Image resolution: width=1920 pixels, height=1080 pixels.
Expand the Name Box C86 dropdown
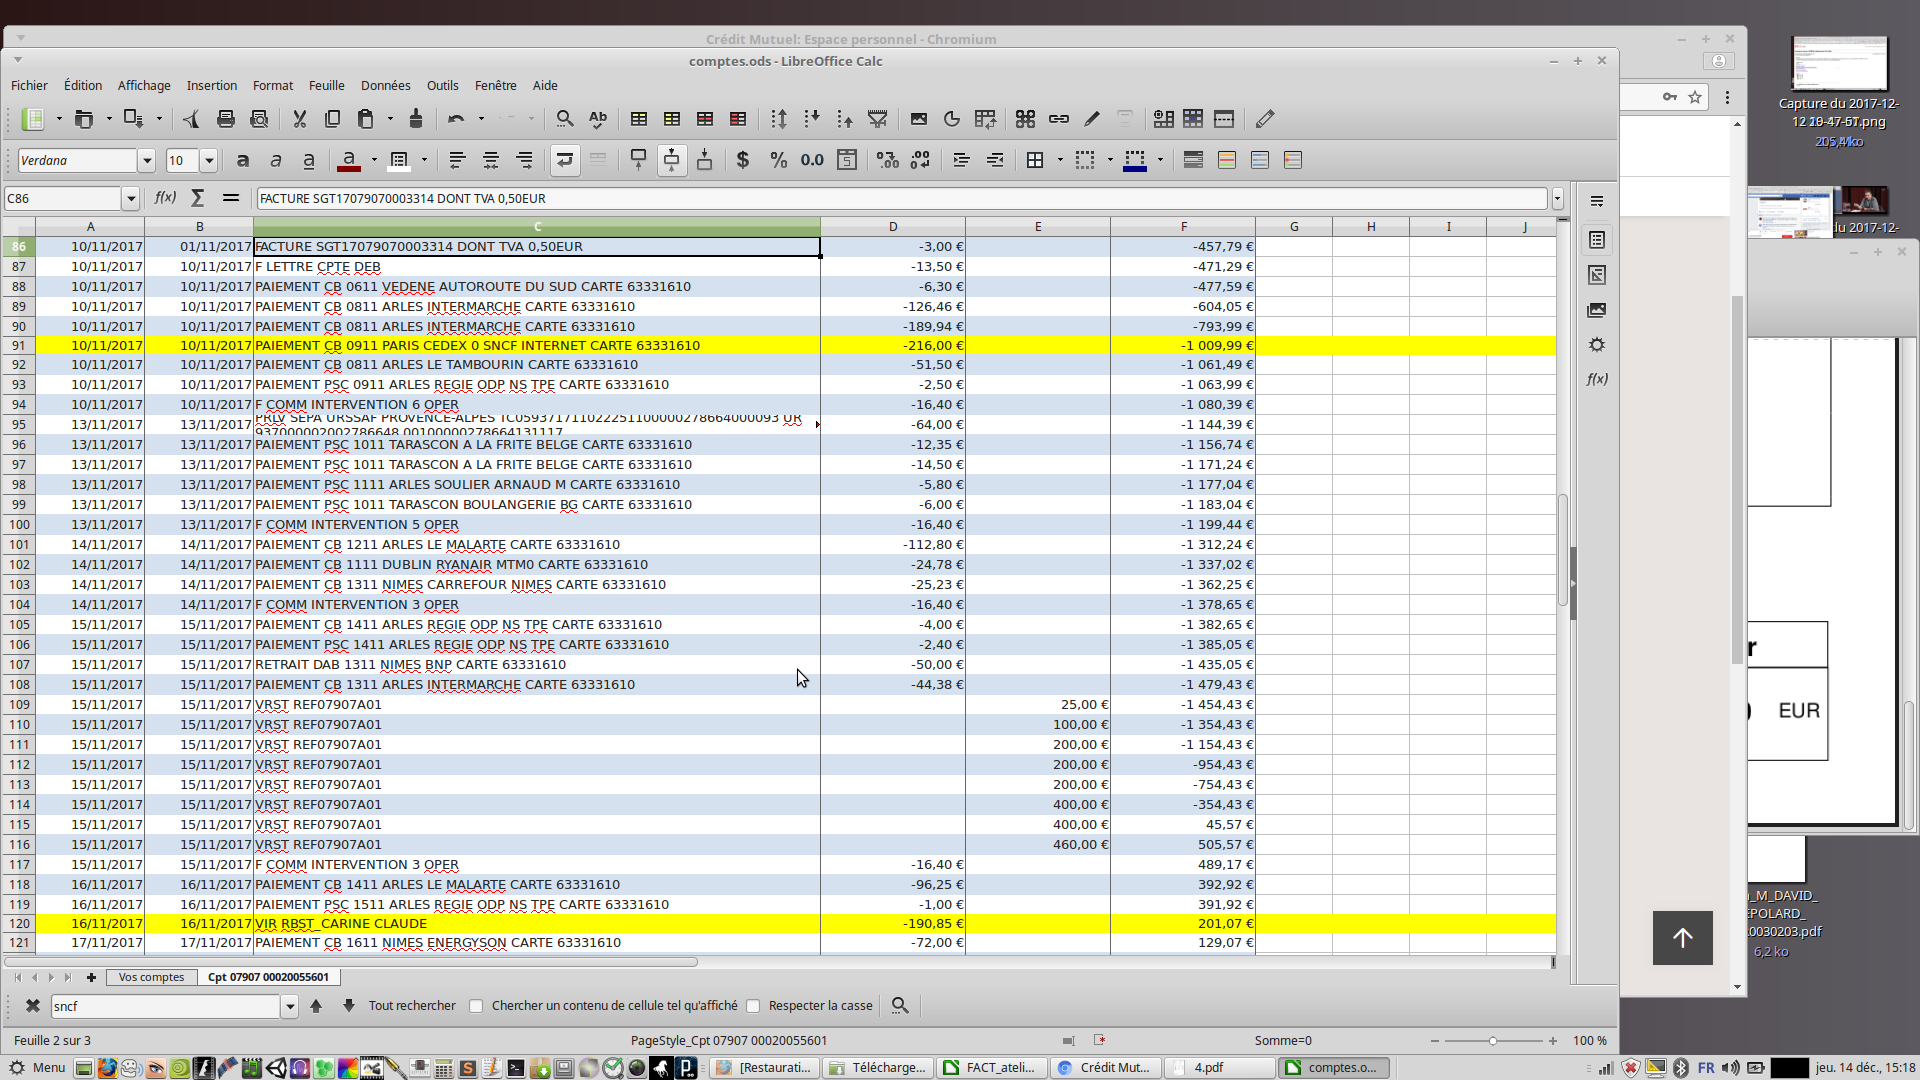click(130, 198)
